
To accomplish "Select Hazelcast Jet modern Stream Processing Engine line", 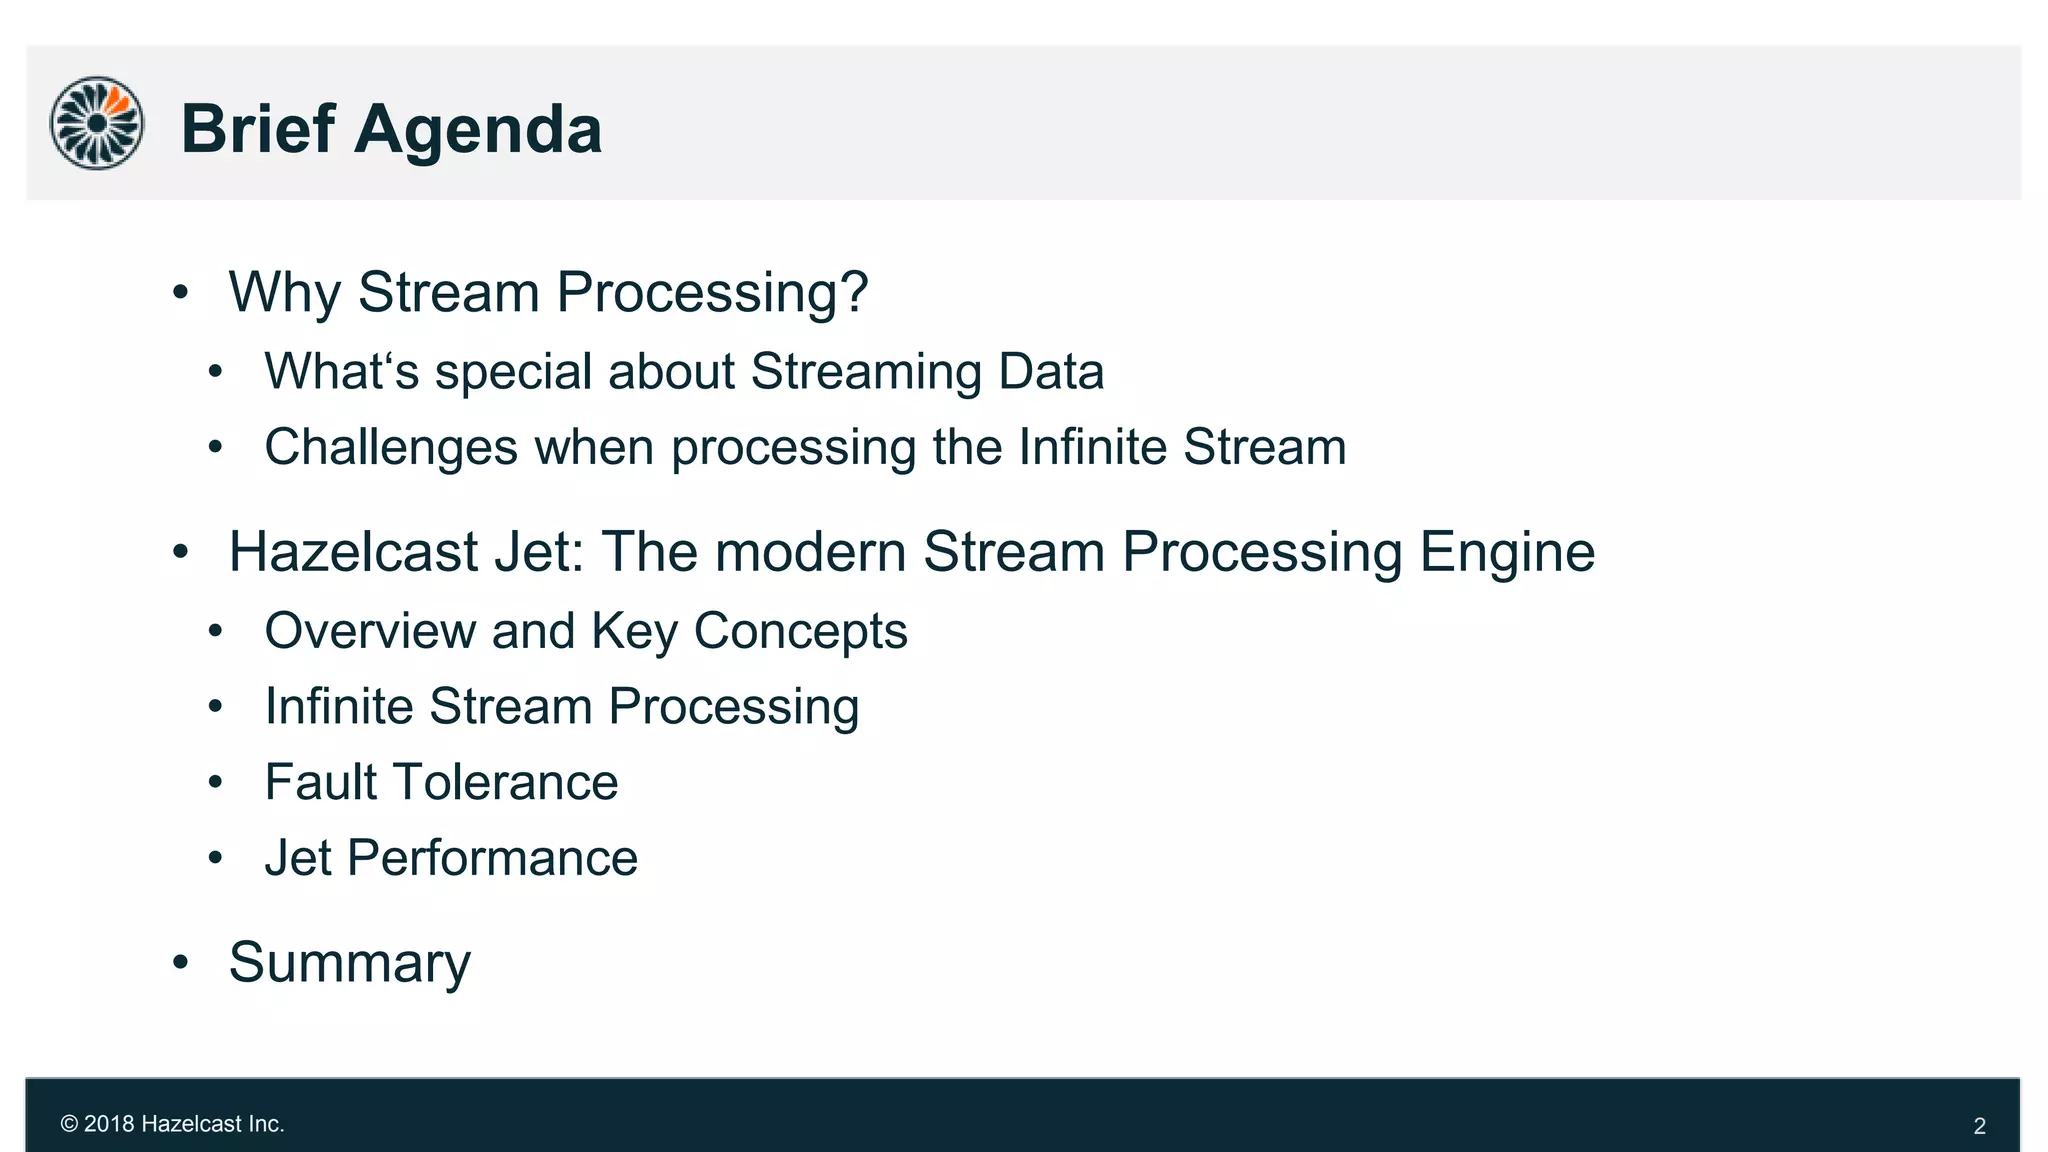I will pyautogui.click(x=912, y=552).
